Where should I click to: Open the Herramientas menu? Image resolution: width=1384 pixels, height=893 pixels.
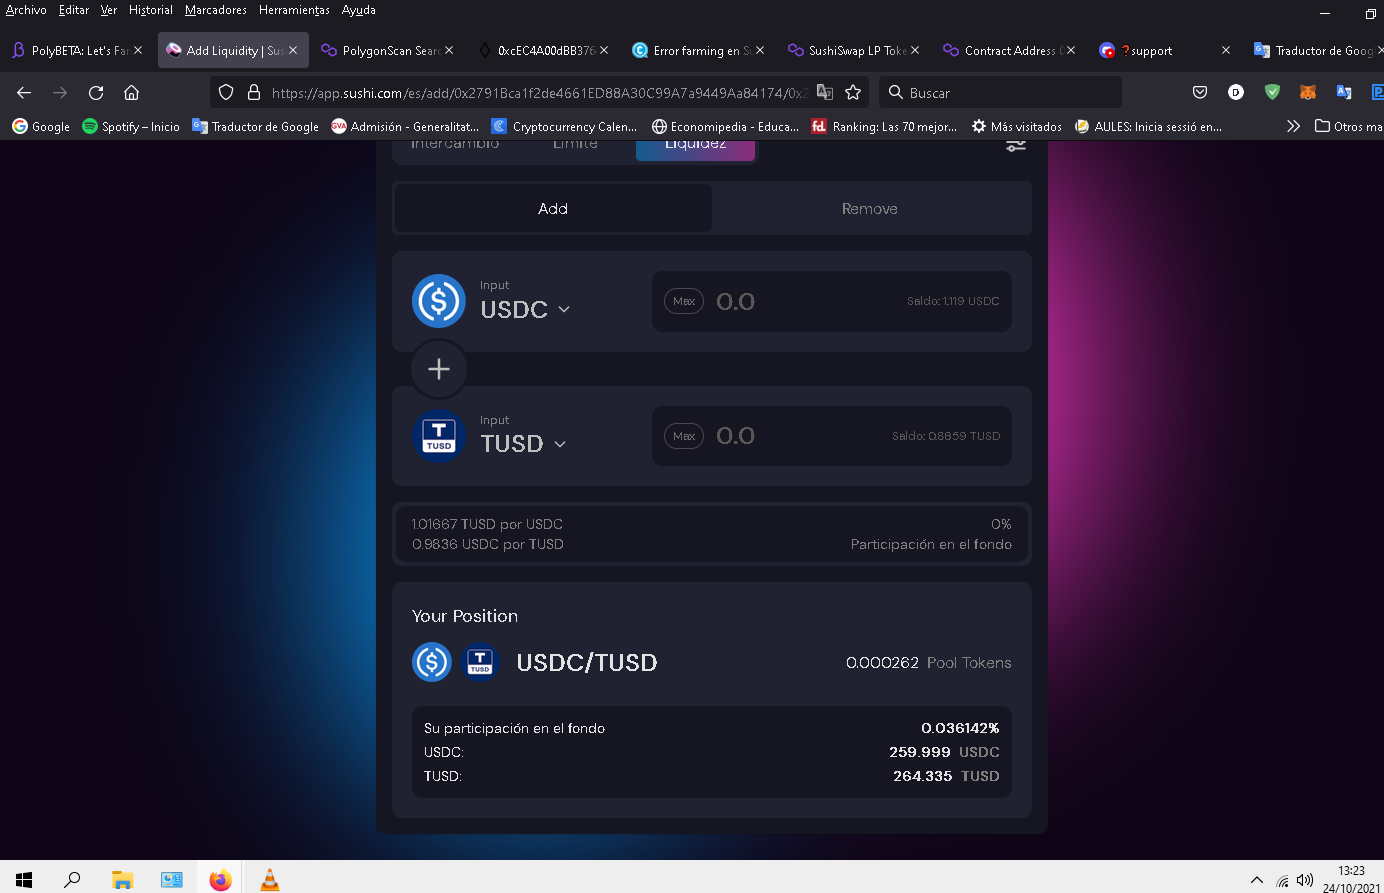pyautogui.click(x=294, y=10)
